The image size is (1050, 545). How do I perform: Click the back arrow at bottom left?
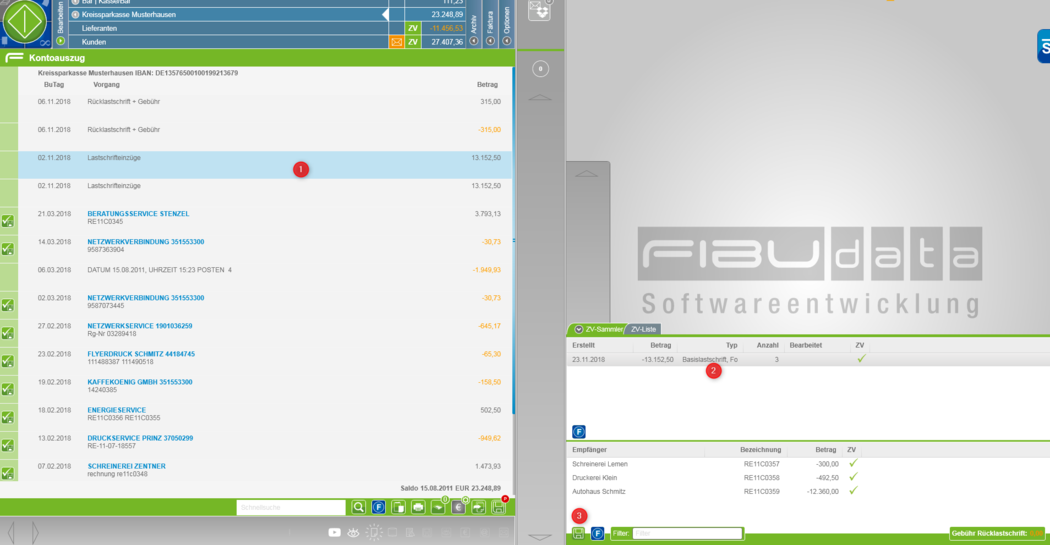pyautogui.click(x=11, y=533)
